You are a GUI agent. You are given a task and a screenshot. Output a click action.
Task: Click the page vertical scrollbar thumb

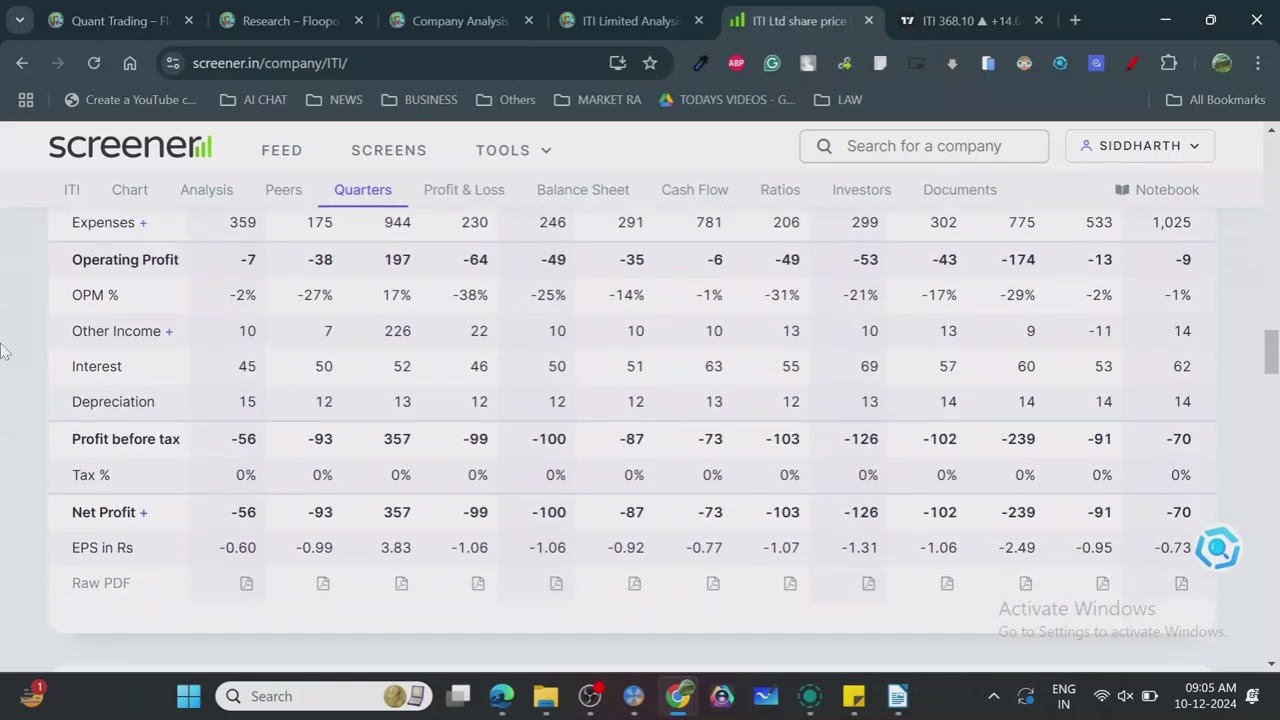[x=1271, y=352]
